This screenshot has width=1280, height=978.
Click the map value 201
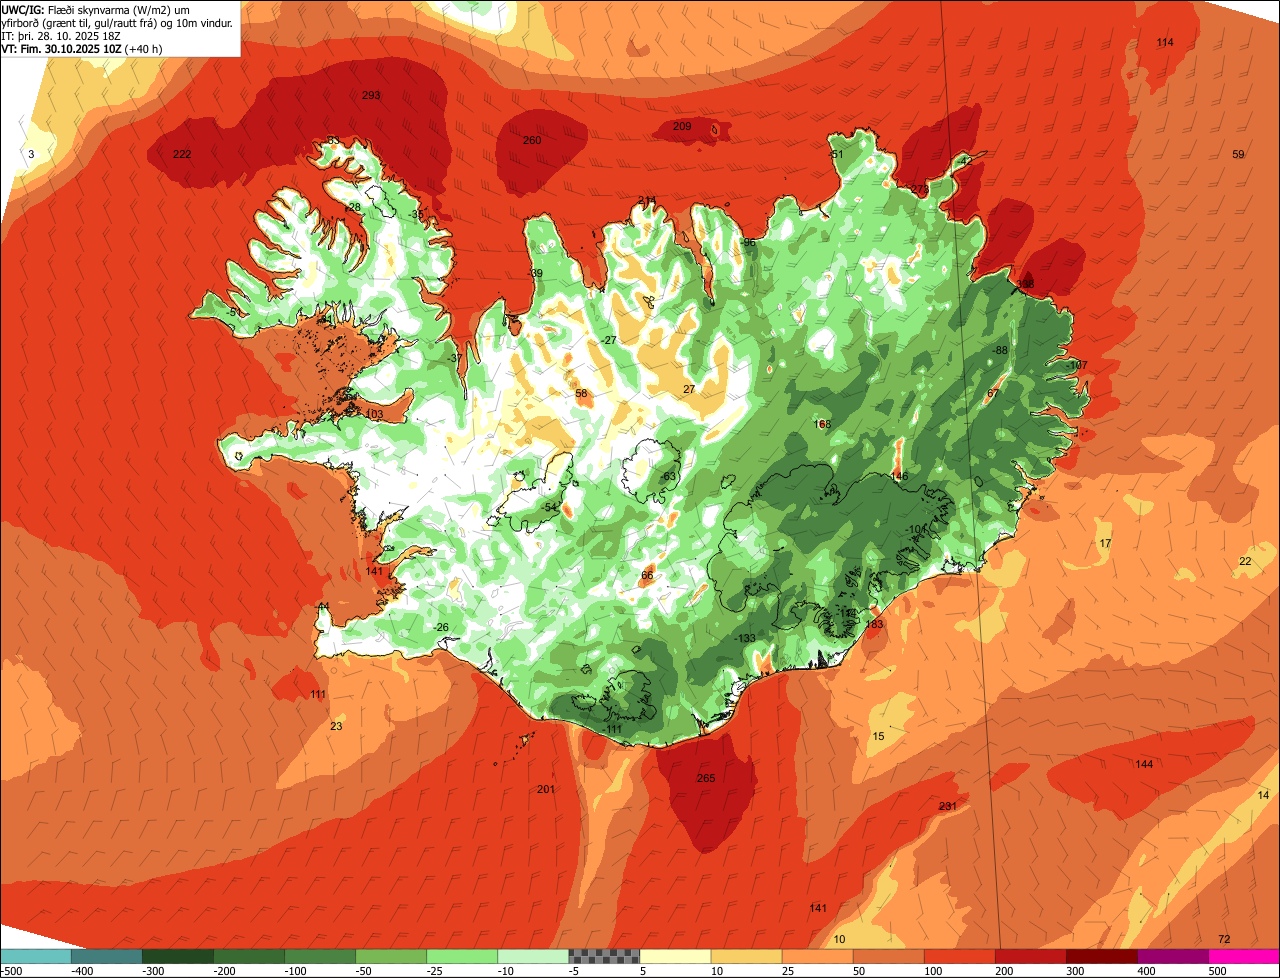545,790
